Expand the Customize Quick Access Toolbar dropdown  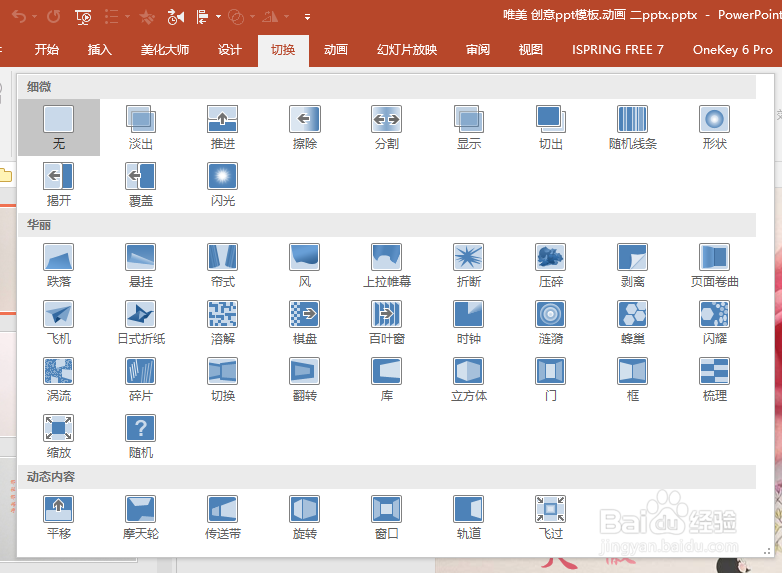[x=307, y=17]
